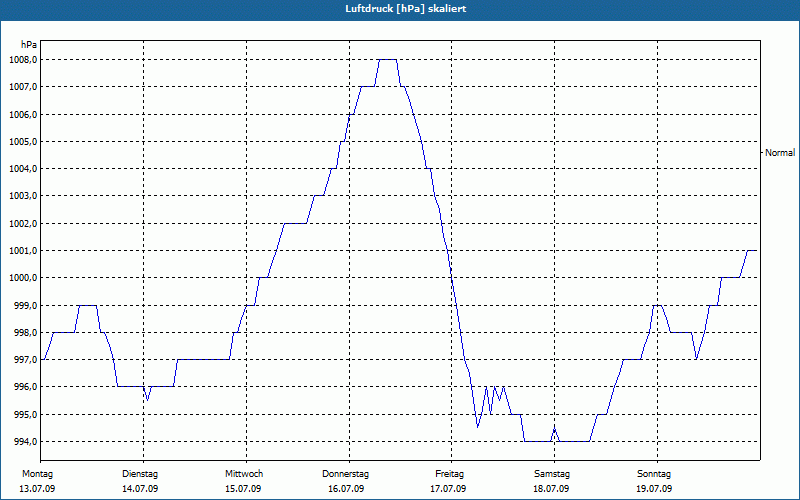Image resolution: width=800 pixels, height=500 pixels.
Task: Select the 'Mittwoch' day label
Action: 244,474
